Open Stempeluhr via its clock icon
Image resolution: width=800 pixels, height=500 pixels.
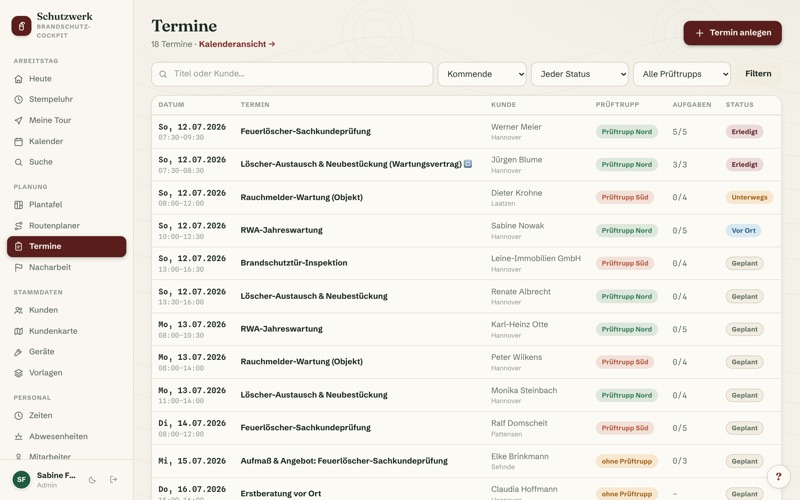tap(18, 99)
